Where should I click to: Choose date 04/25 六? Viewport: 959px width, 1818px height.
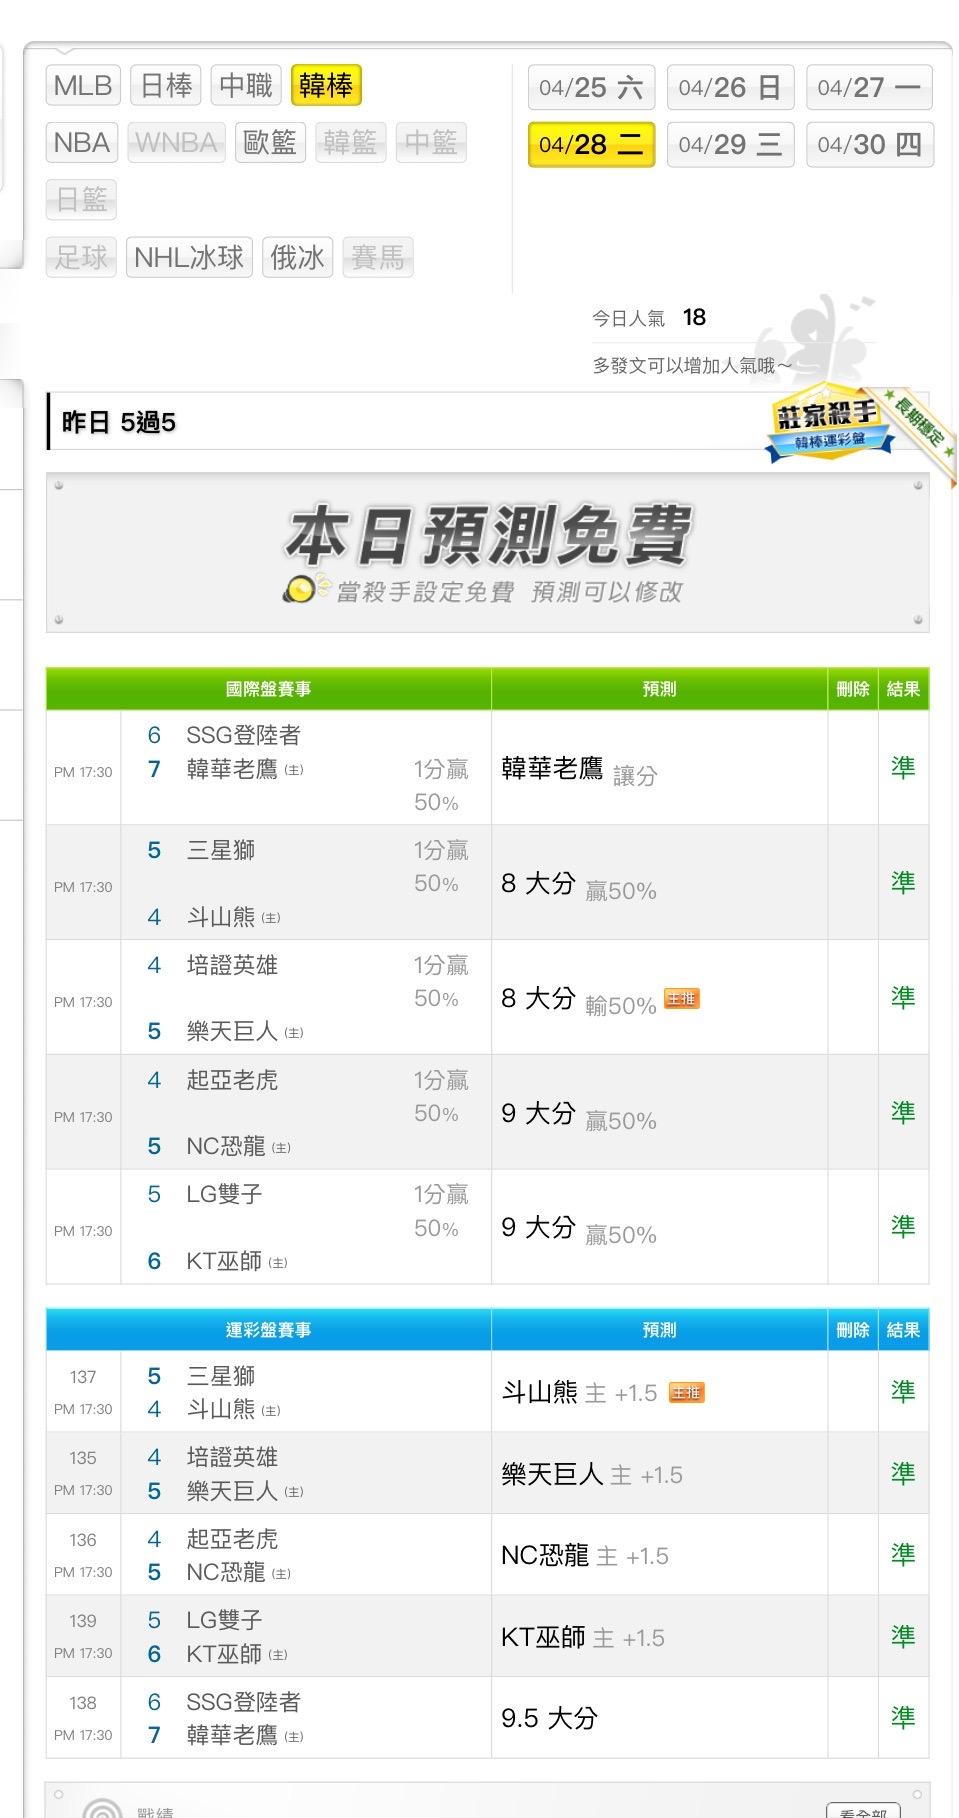tap(591, 87)
